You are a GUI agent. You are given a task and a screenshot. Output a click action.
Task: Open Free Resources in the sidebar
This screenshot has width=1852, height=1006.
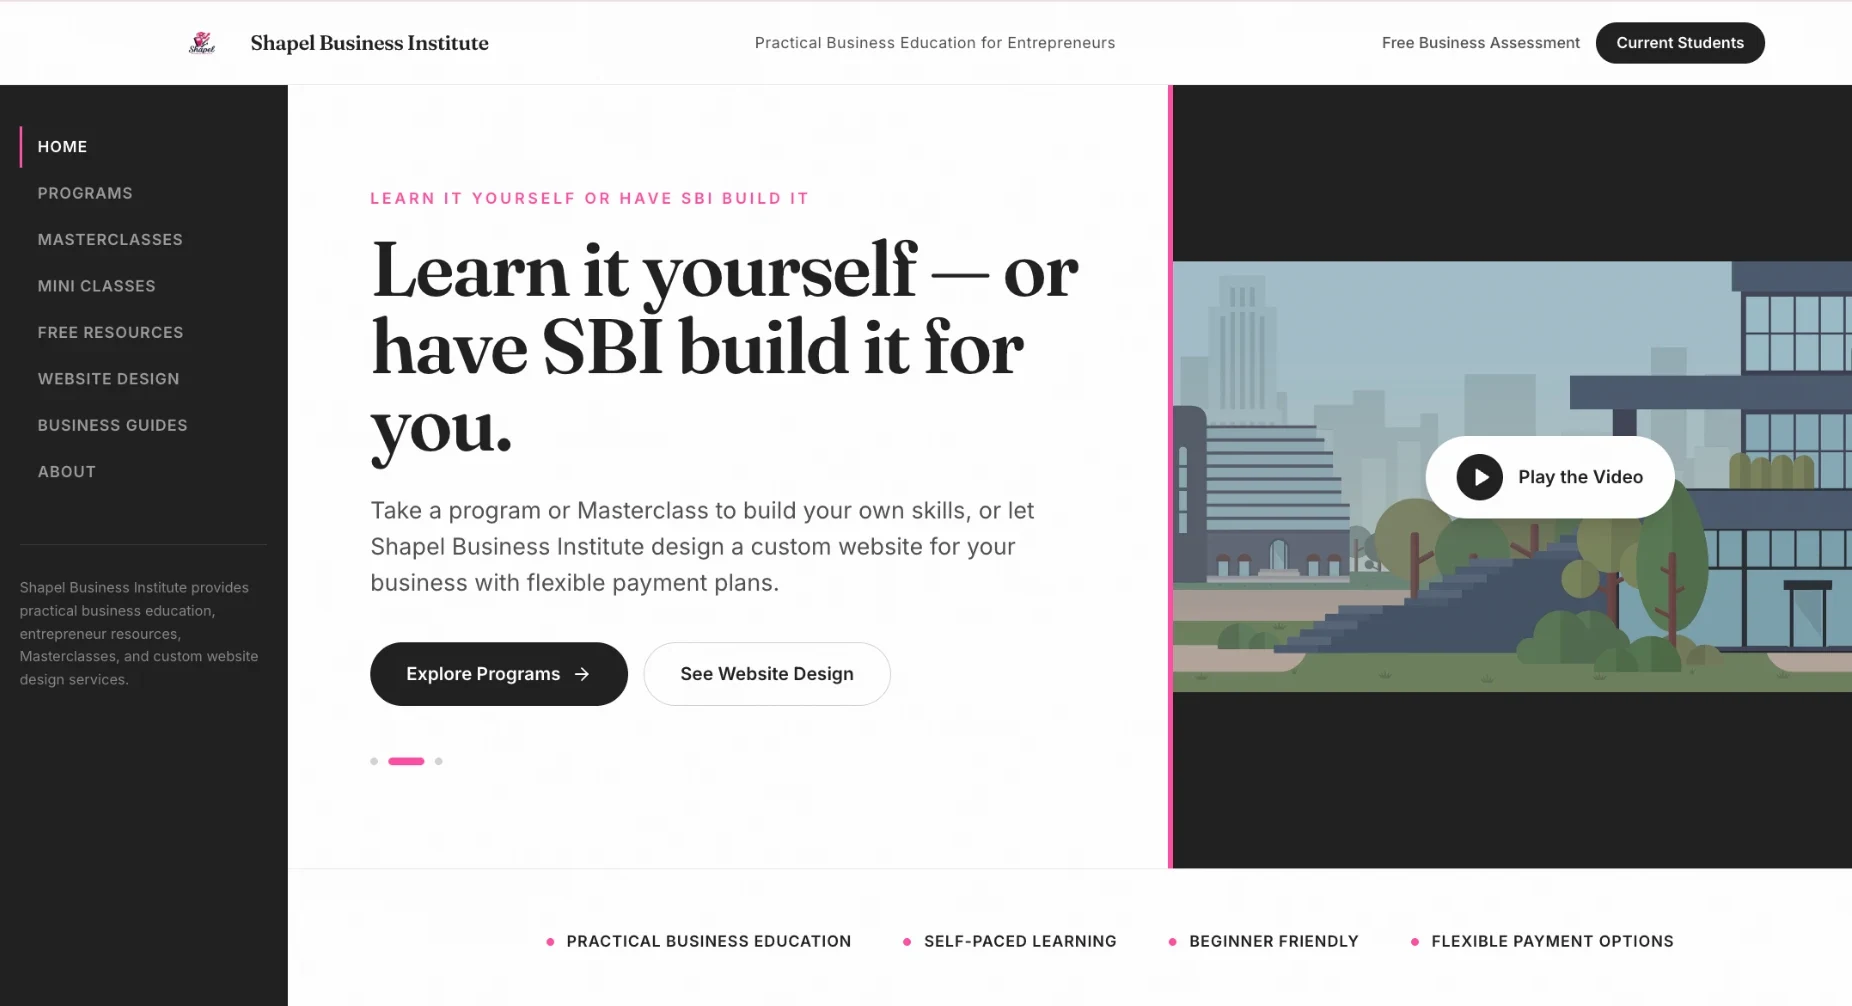(x=111, y=332)
